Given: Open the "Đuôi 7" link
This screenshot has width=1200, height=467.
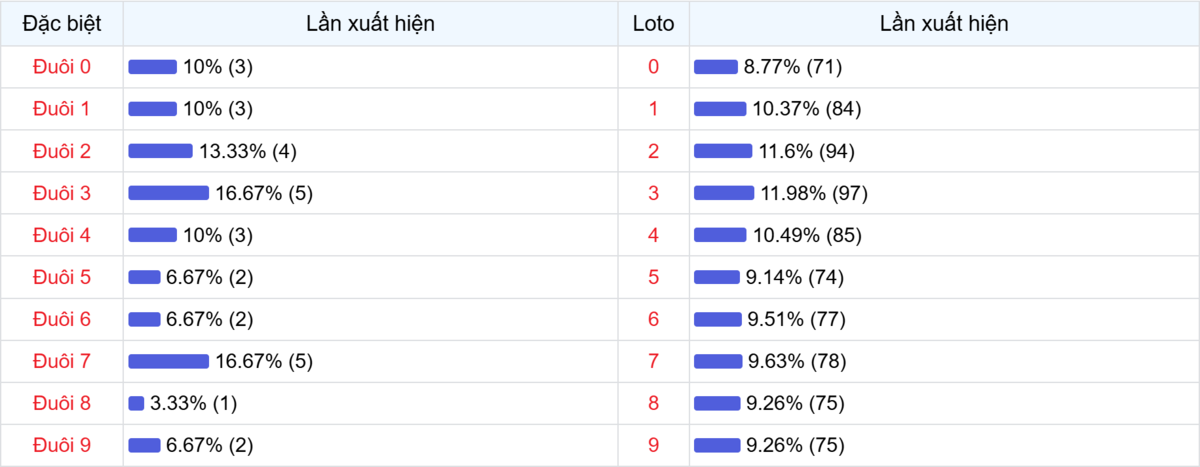Looking at the screenshot, I should (62, 361).
